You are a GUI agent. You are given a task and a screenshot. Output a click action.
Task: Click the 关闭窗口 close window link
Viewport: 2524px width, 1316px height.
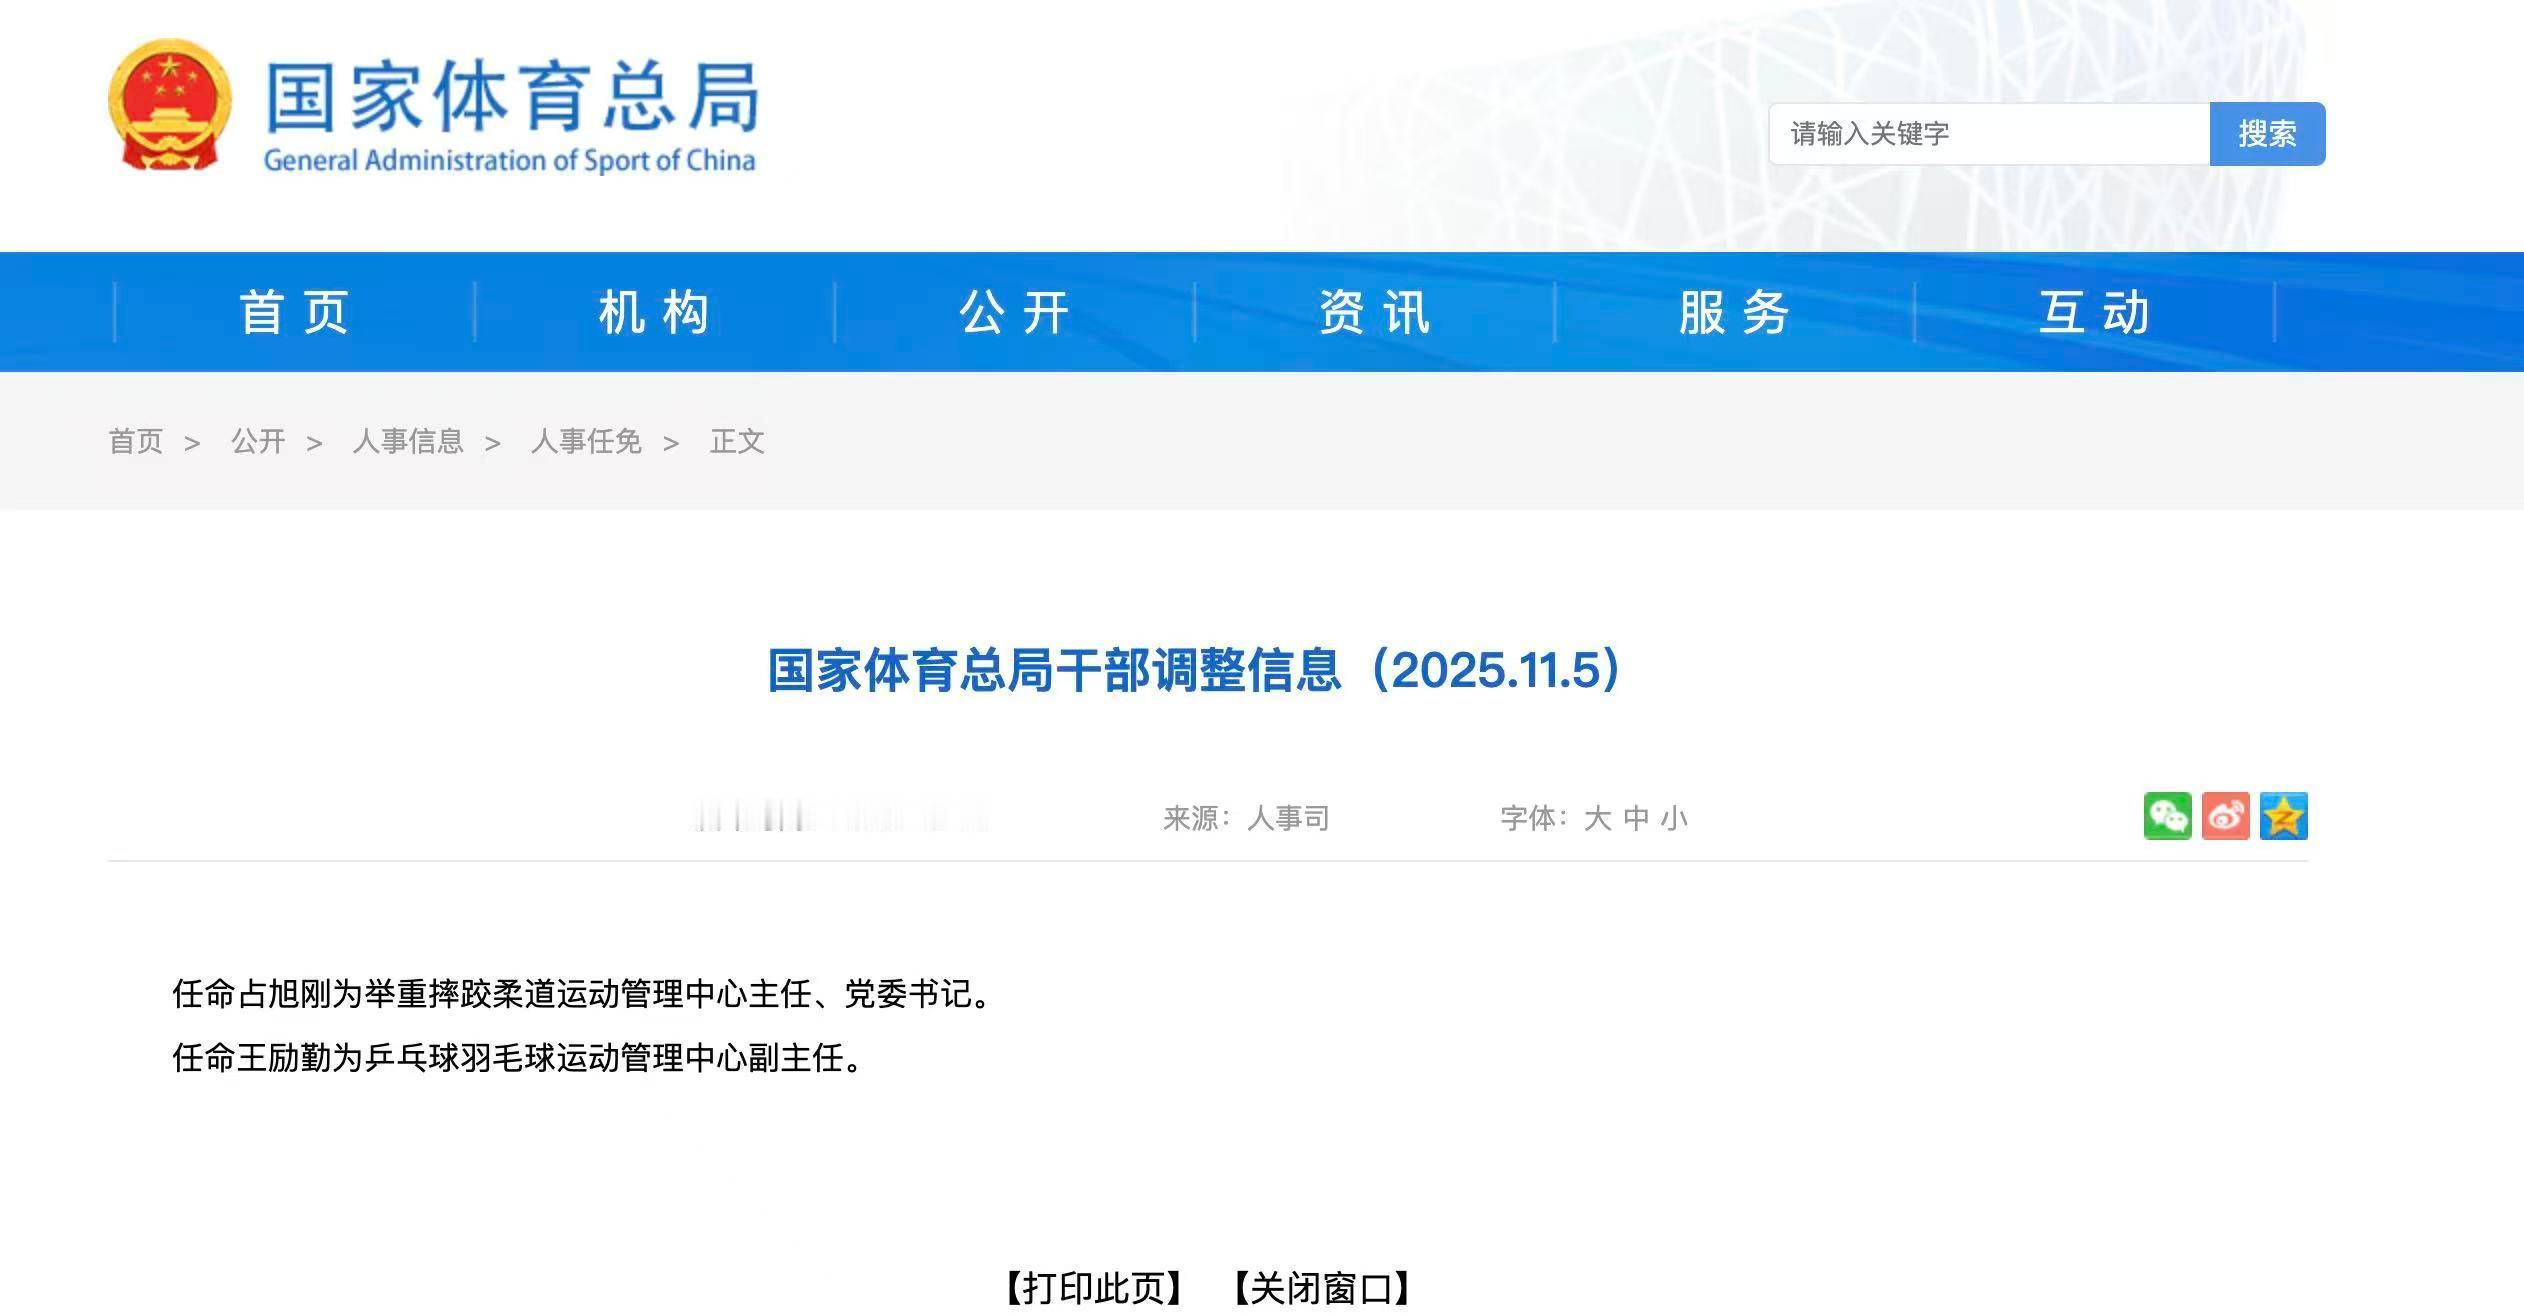[x=1321, y=1288]
